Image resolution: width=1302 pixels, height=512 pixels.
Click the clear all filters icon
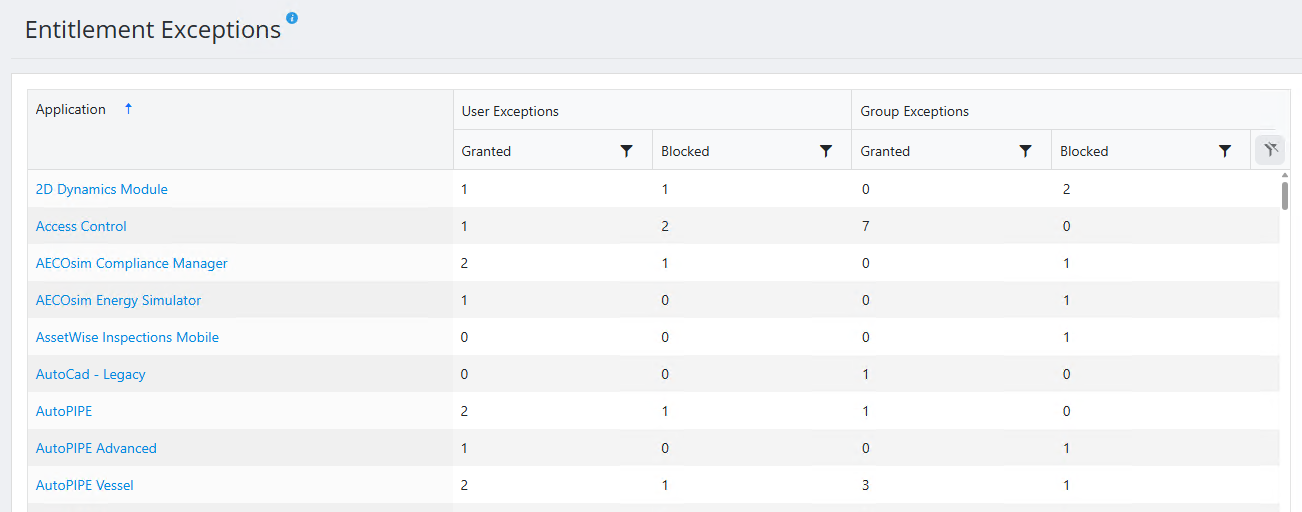[1270, 151]
